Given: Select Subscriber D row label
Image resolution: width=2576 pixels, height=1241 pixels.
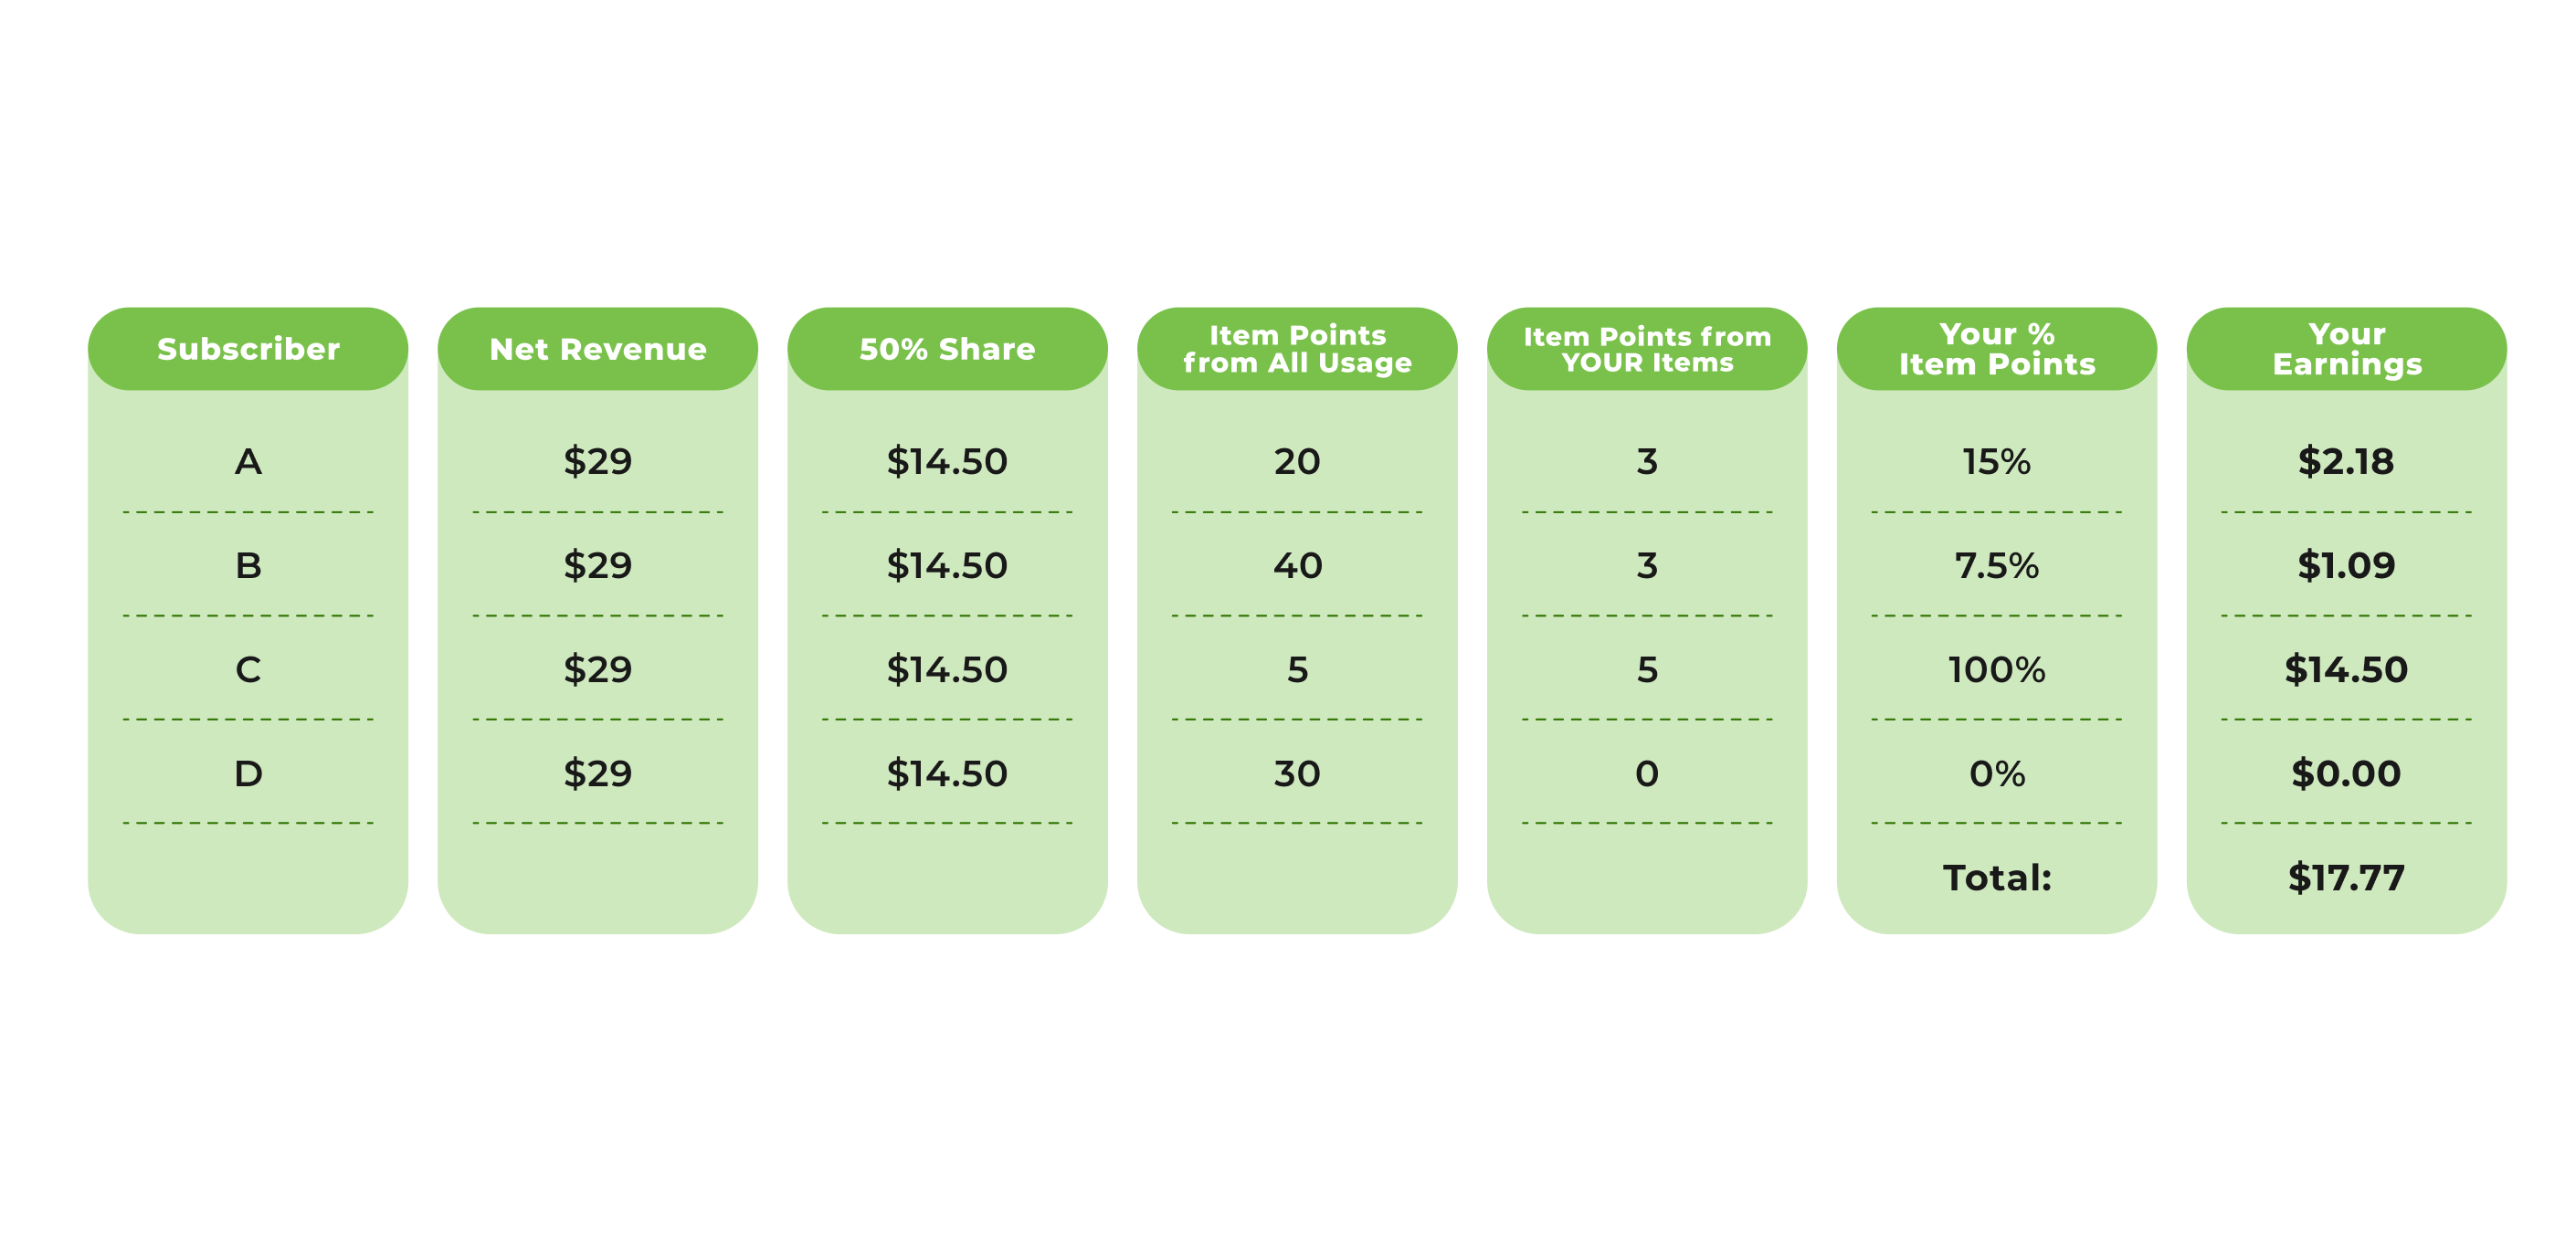Looking at the screenshot, I should (x=248, y=773).
